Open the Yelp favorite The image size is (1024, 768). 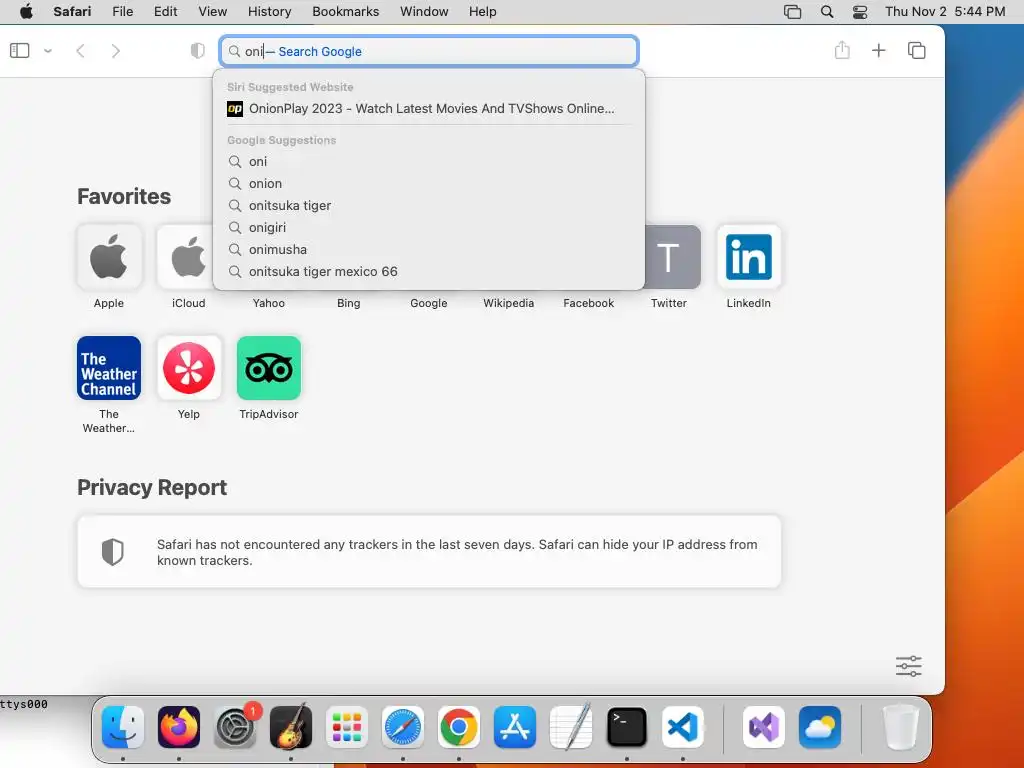click(x=189, y=368)
